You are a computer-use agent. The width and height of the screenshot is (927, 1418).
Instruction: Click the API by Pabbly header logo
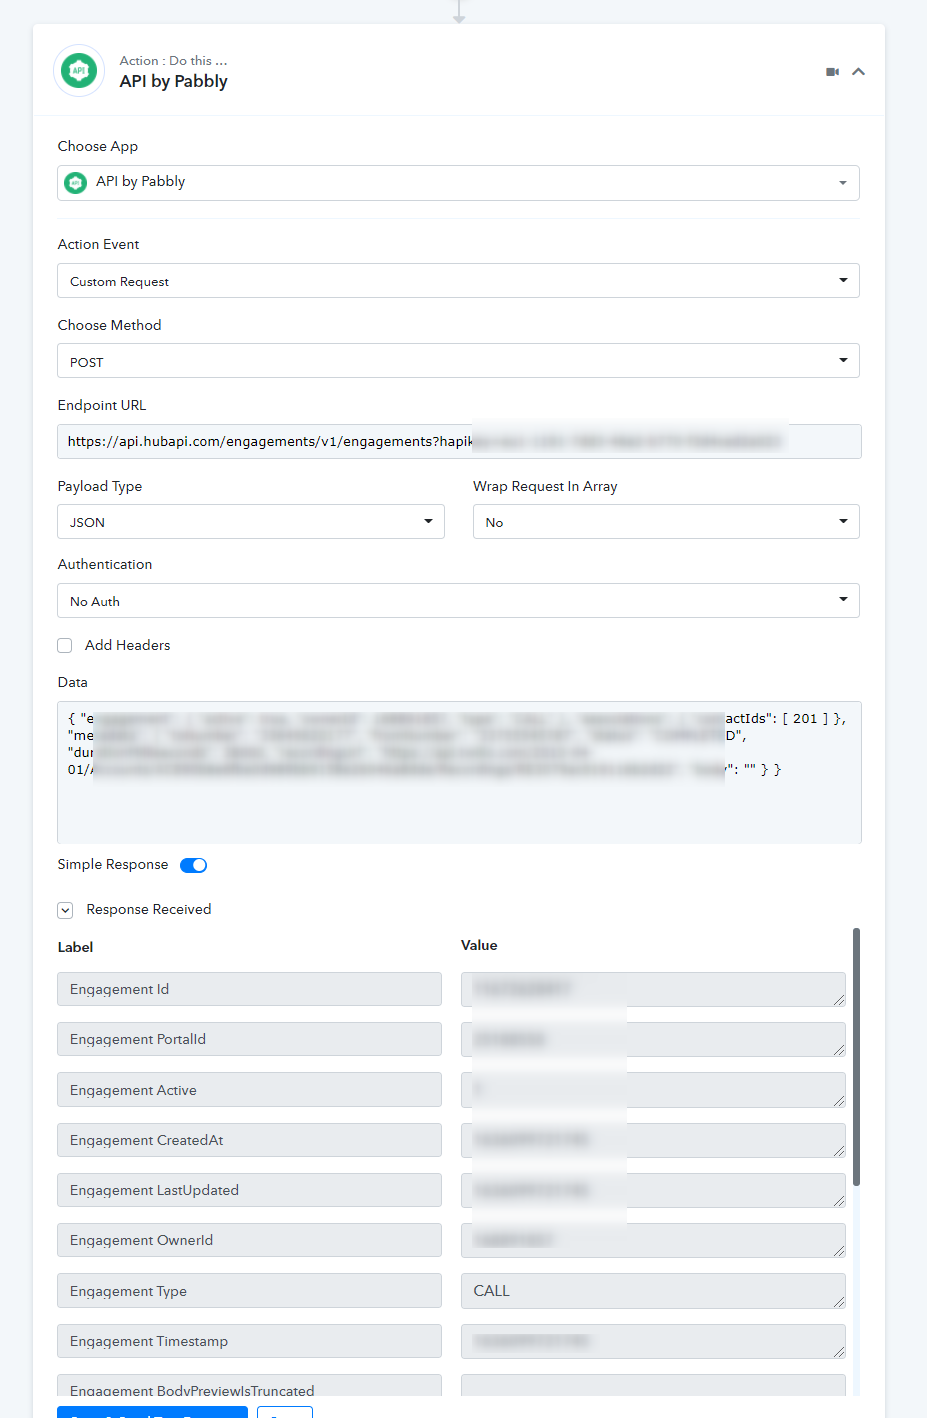(79, 71)
